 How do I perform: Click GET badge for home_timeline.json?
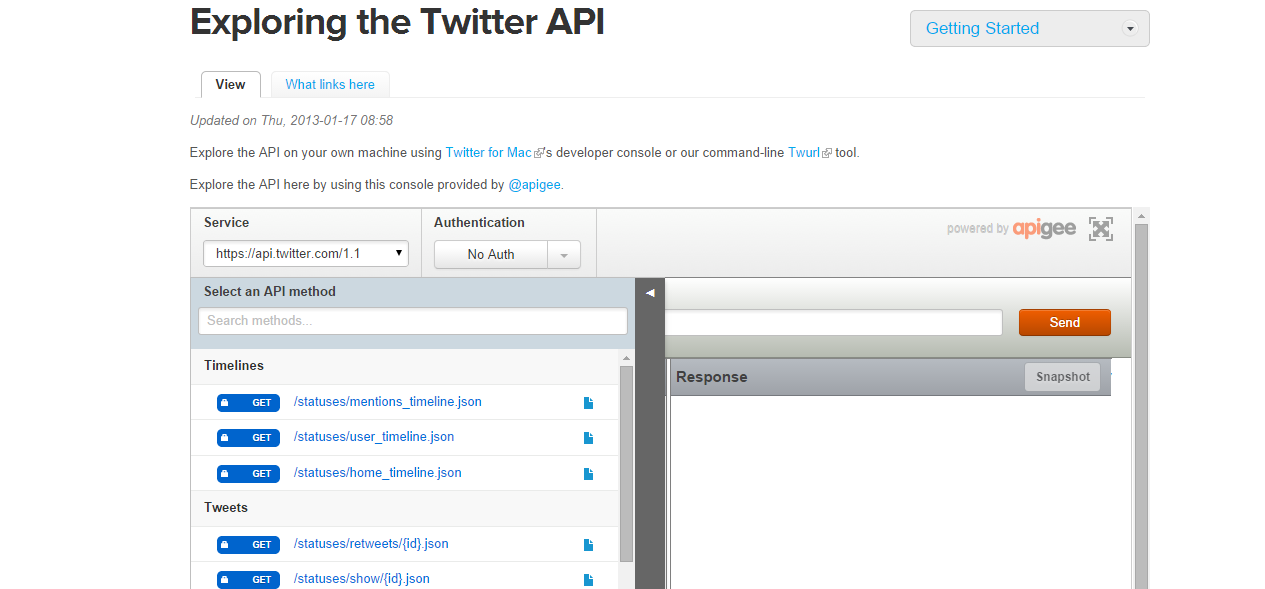click(x=248, y=474)
